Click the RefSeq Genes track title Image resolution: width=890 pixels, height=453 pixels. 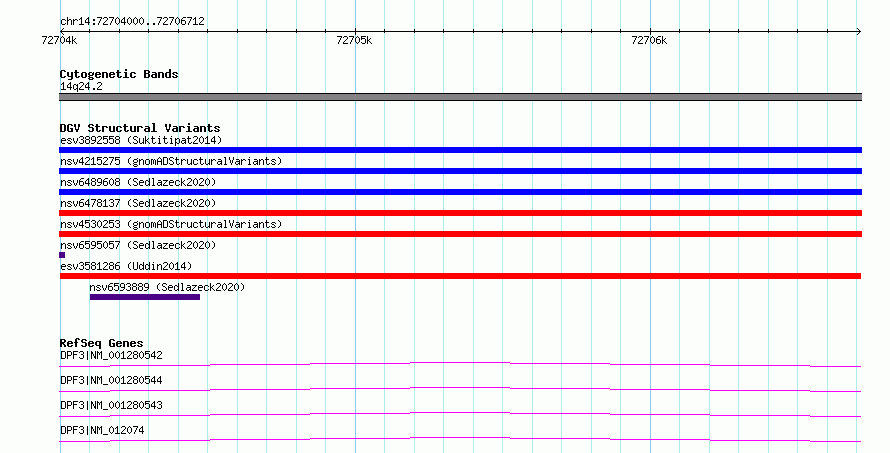tap(101, 343)
